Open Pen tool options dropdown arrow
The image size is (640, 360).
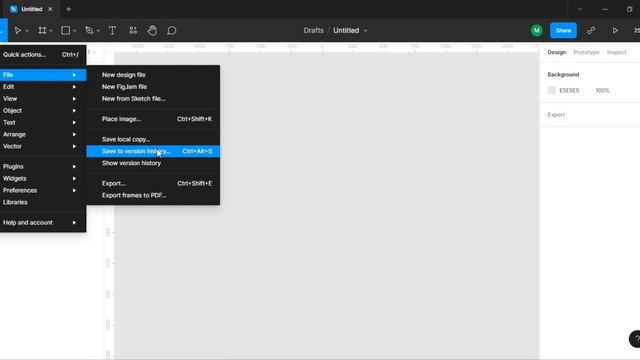98,31
